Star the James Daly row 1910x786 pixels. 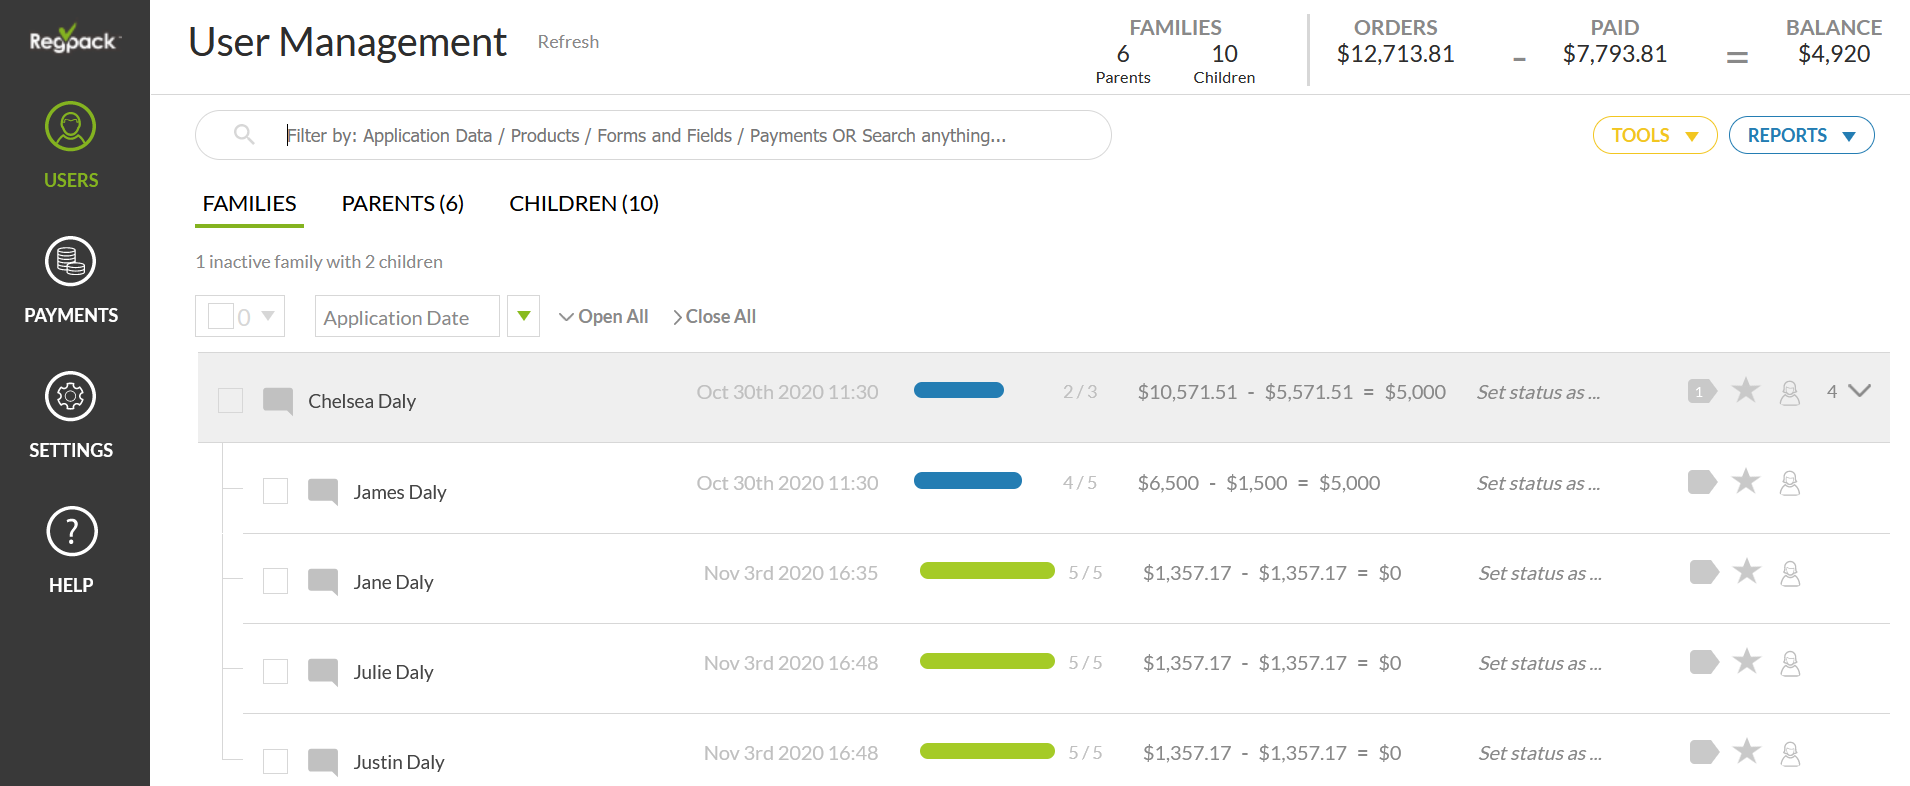click(x=1746, y=482)
